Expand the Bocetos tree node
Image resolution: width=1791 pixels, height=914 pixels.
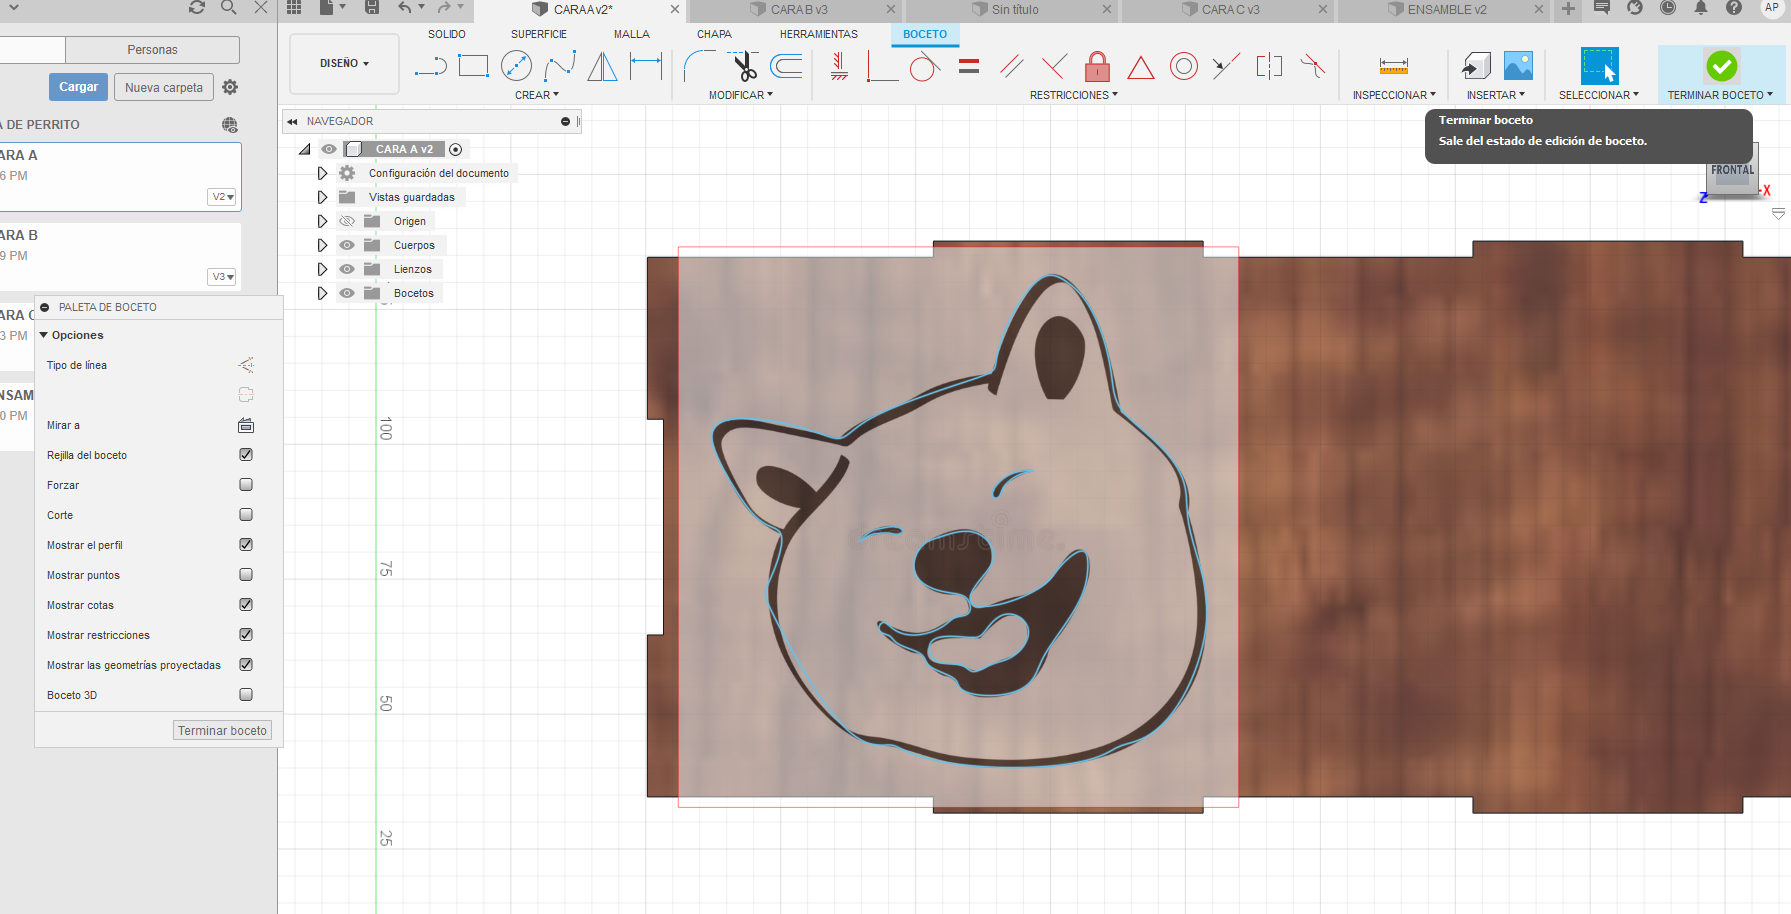(322, 293)
